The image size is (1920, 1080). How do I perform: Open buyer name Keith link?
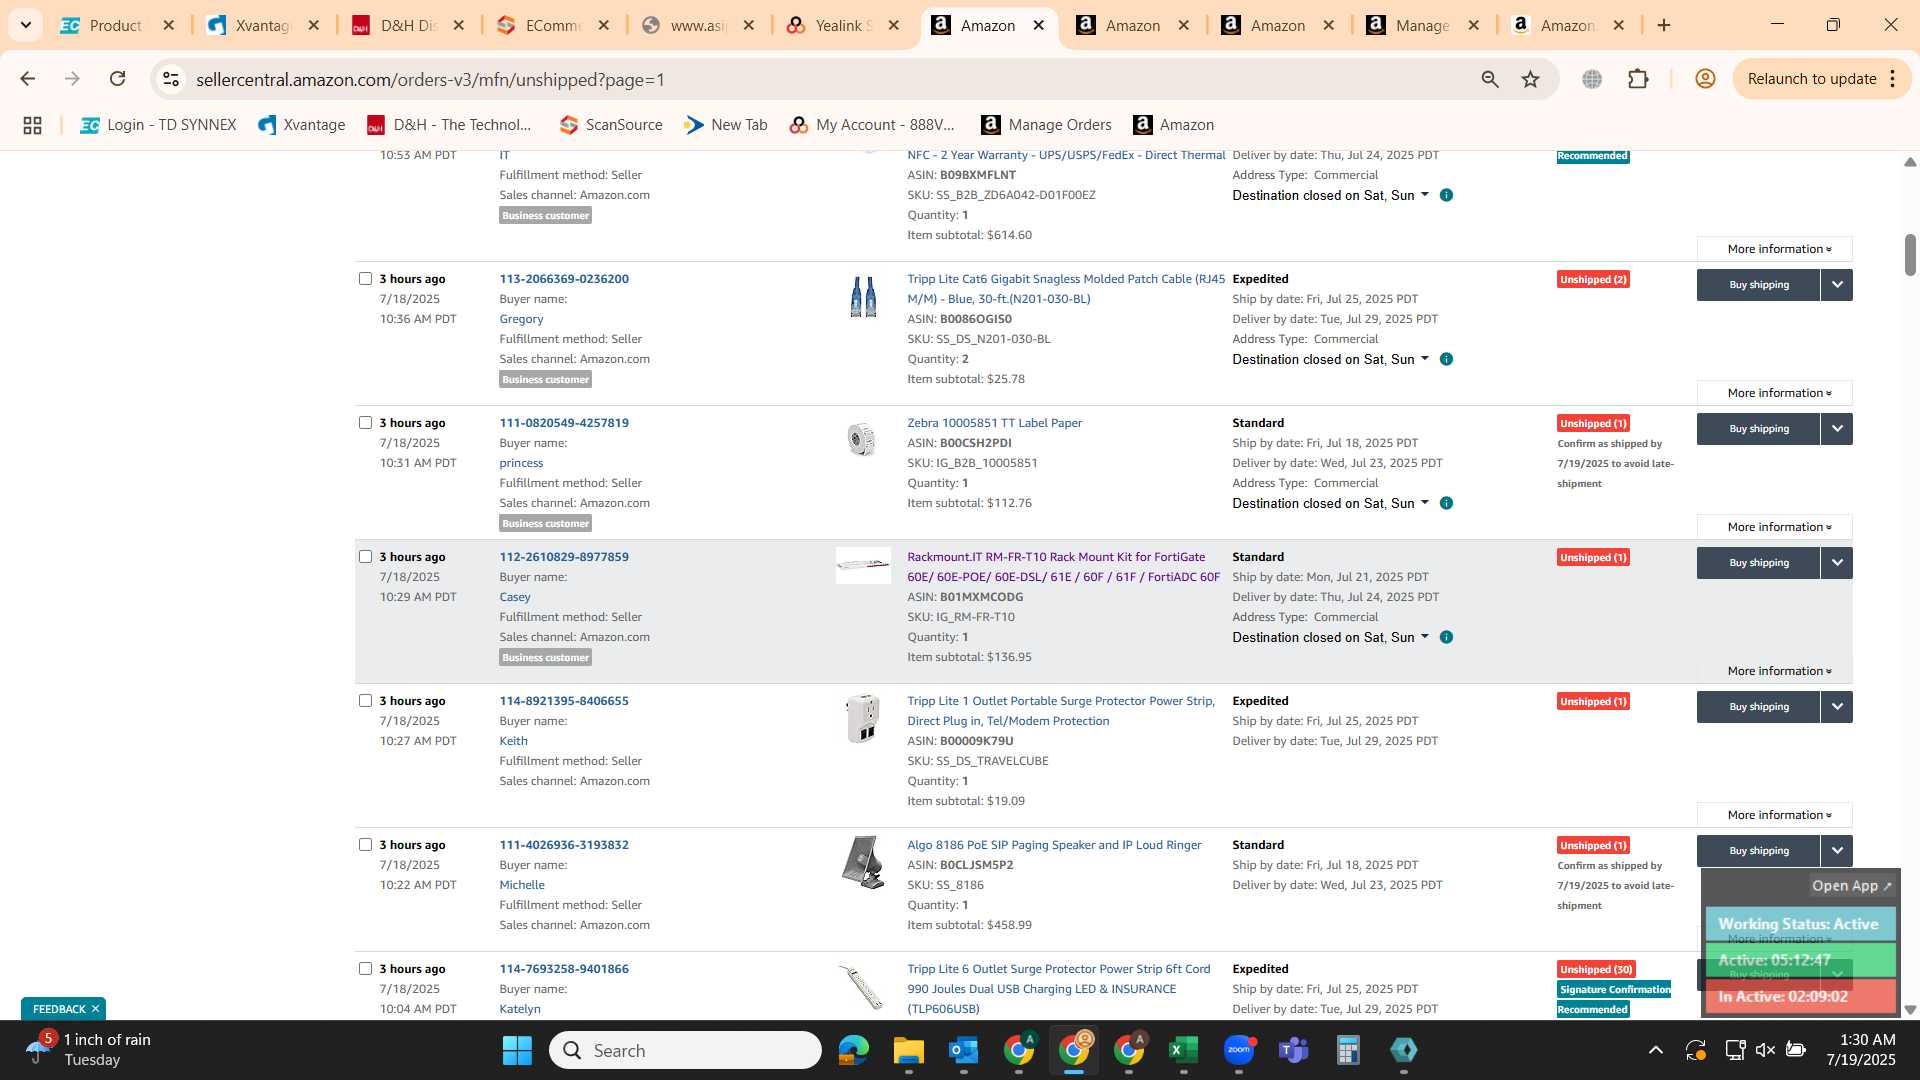click(513, 741)
